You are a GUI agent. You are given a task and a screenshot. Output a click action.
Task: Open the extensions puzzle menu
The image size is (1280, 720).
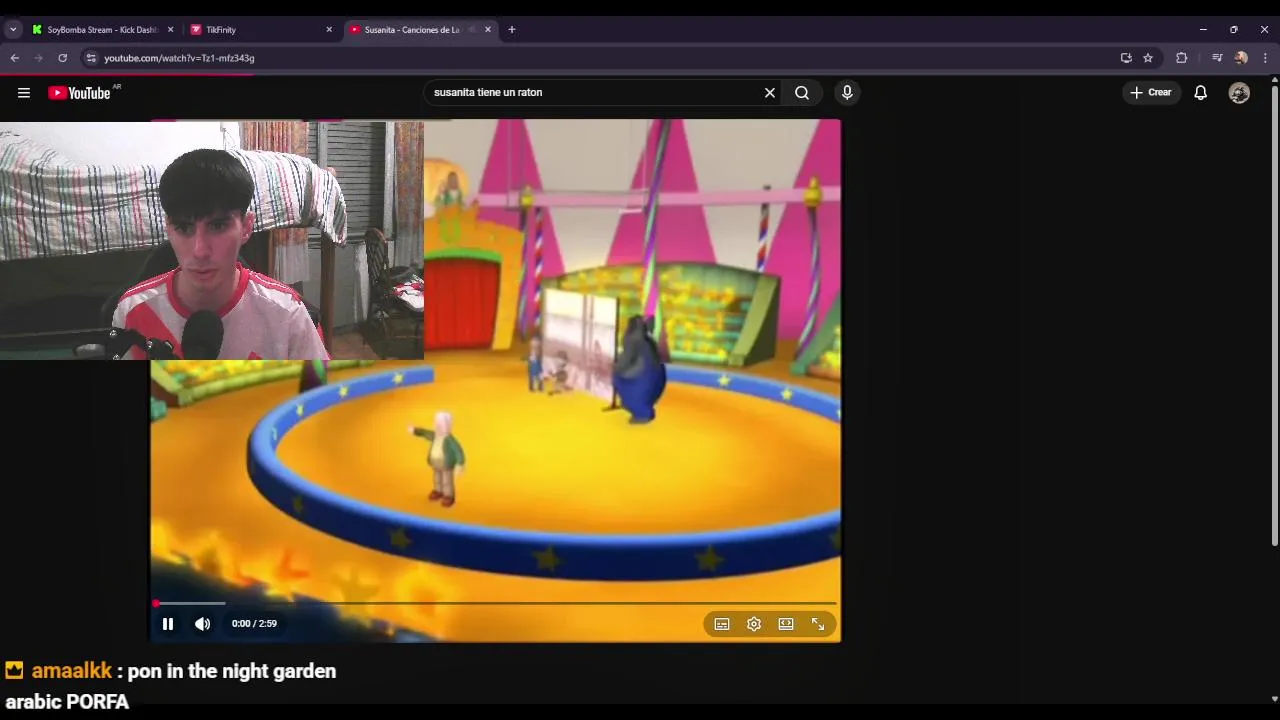click(x=1181, y=58)
